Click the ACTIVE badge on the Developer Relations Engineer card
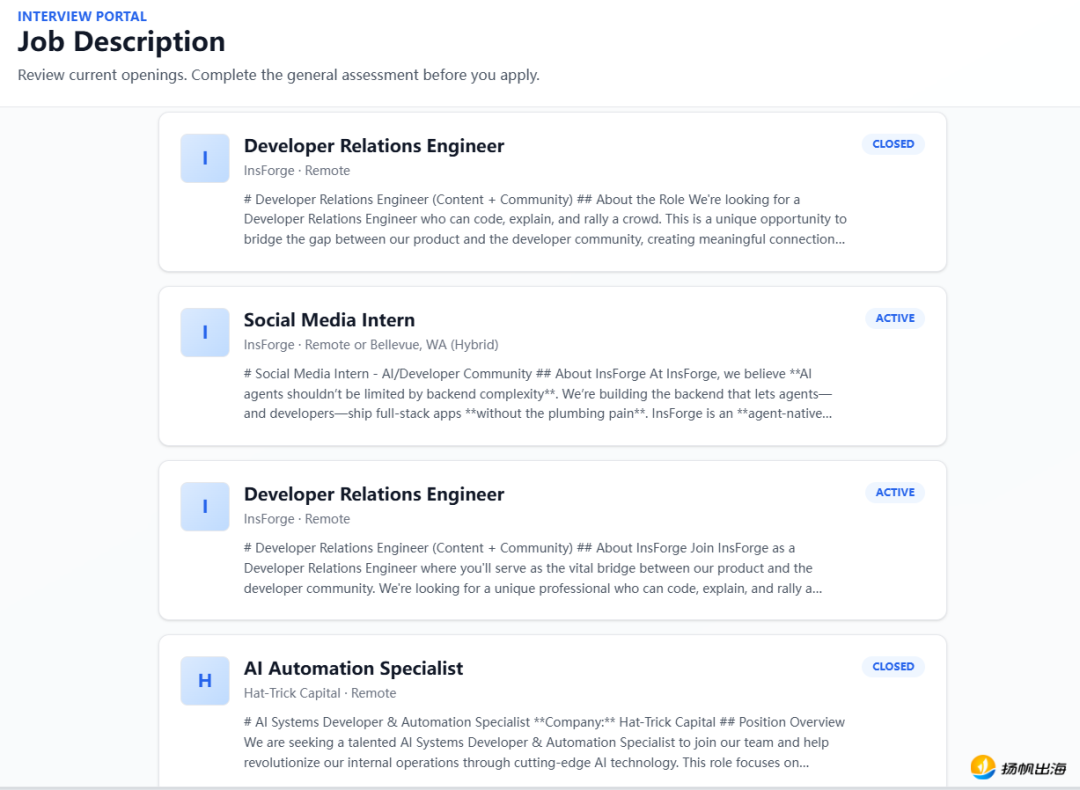This screenshot has height=790, width=1080. 895,492
